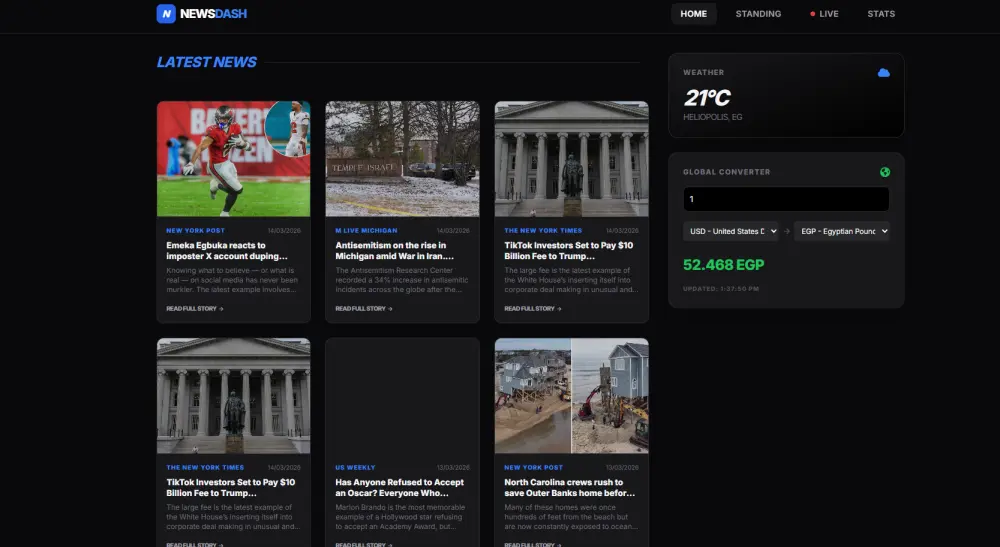
Task: Click the 'M LIVE MICHIGAN' source label
Action: [366, 231]
